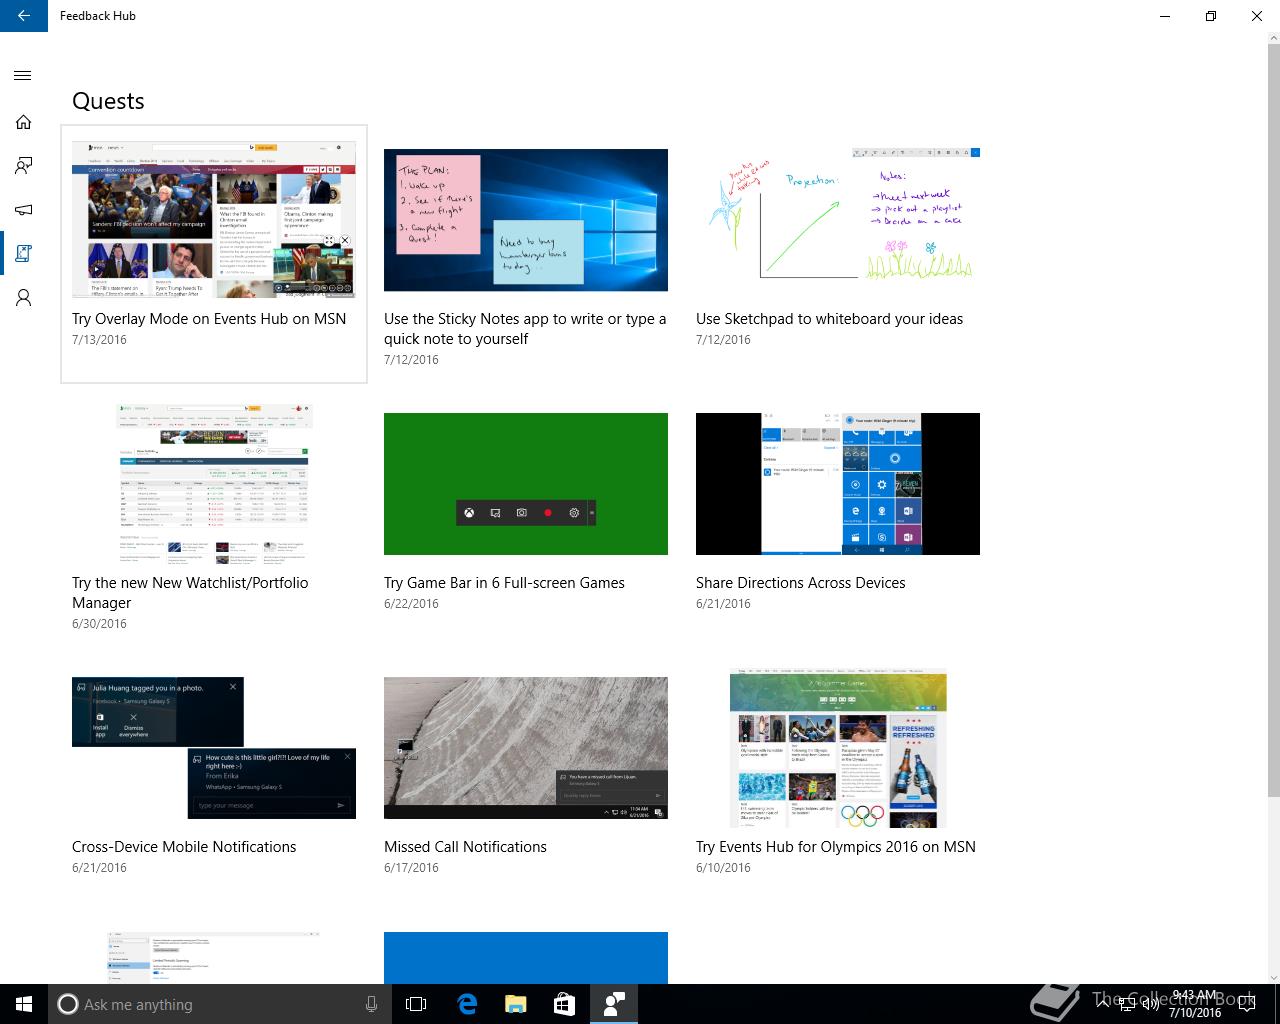Viewport: 1280px width, 1024px height.
Task: Click 'Try Overlay Mode on Events Hub on MSN'
Action: point(209,319)
